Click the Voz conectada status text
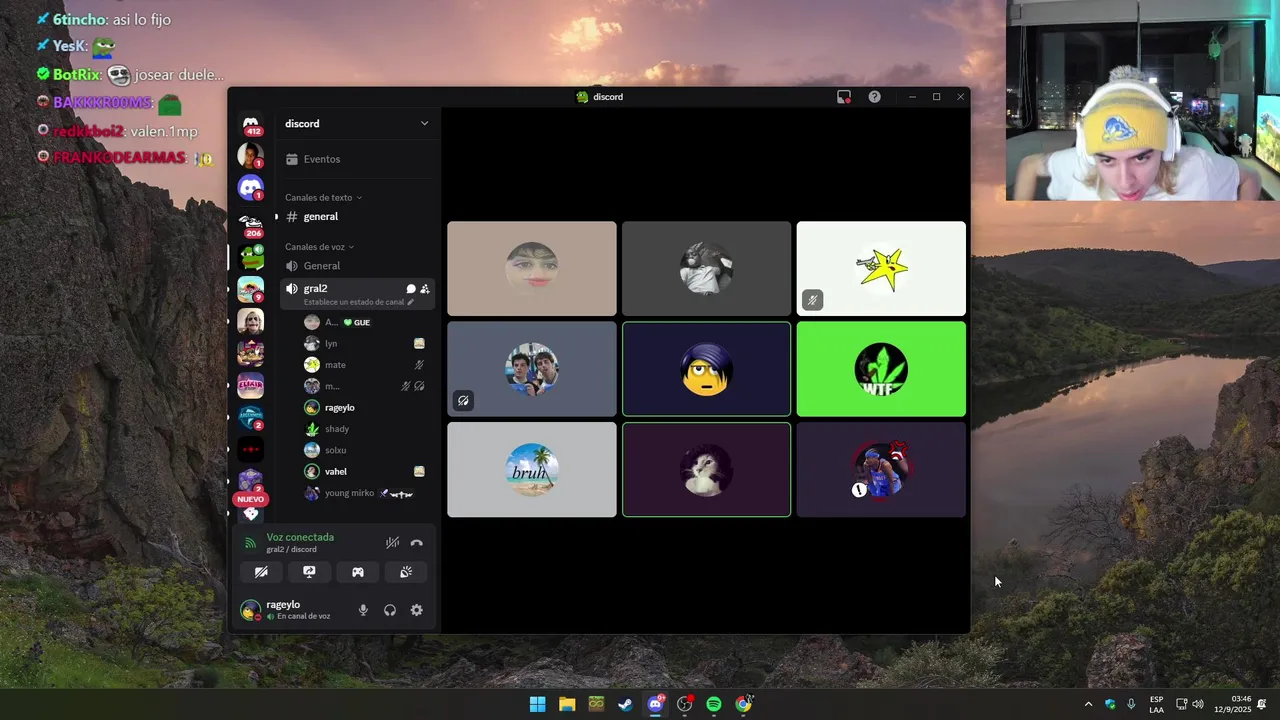 pyautogui.click(x=300, y=537)
